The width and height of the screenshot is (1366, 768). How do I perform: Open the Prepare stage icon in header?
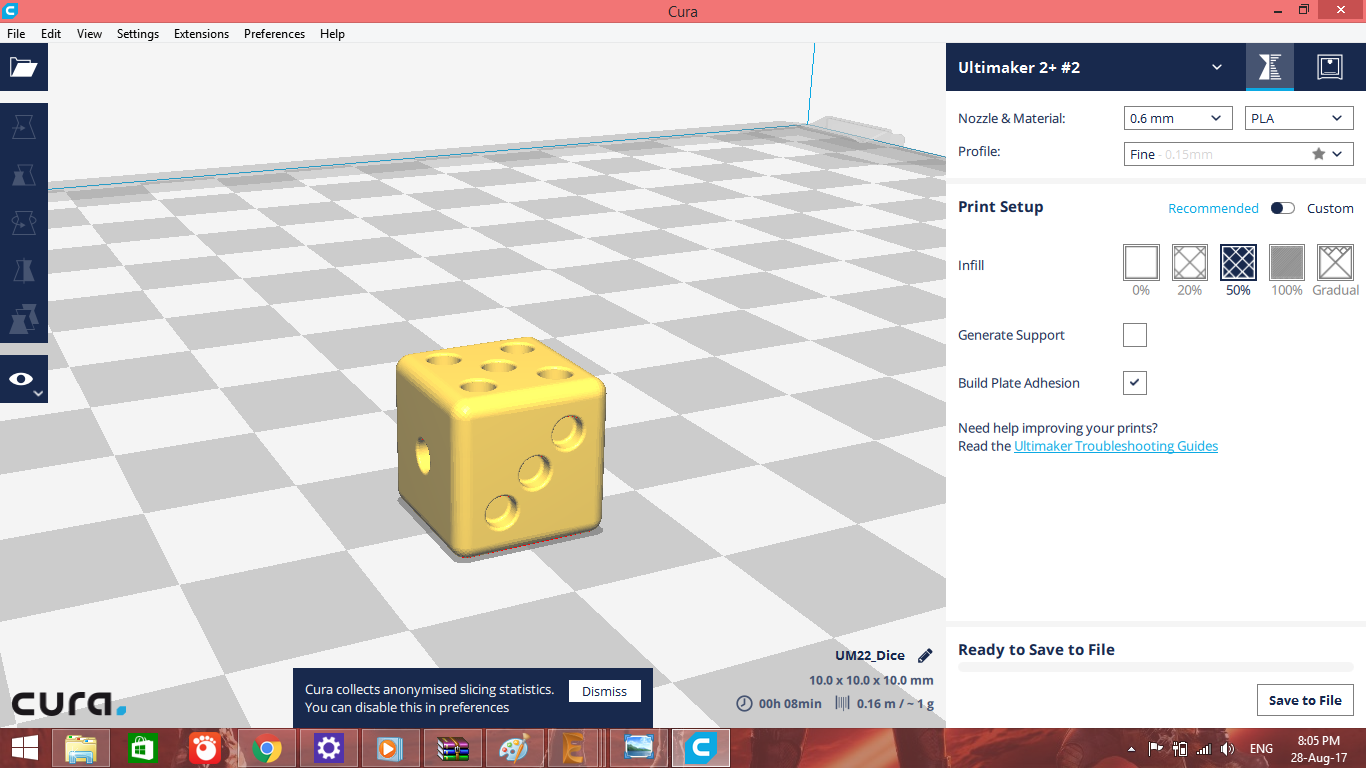1269,67
